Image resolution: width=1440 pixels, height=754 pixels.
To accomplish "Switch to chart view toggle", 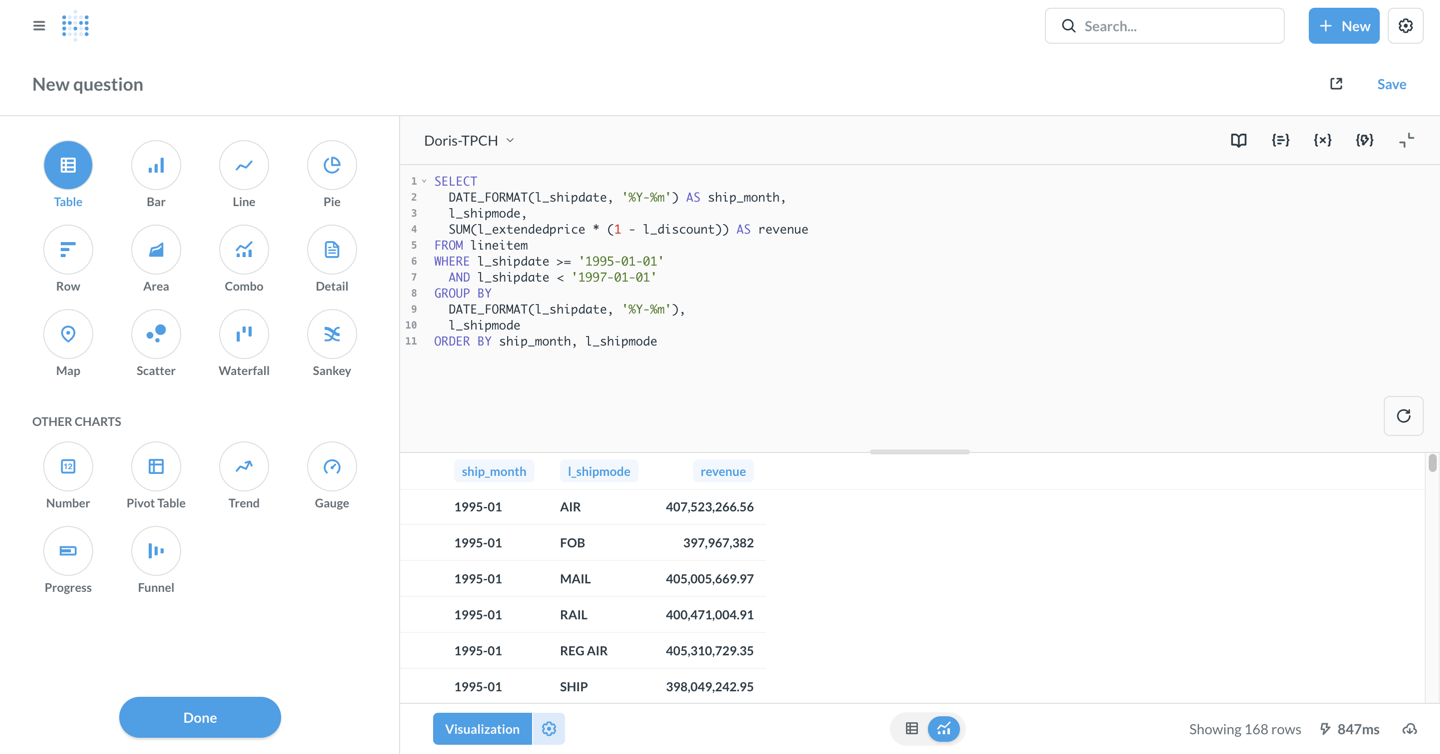I will coord(943,729).
